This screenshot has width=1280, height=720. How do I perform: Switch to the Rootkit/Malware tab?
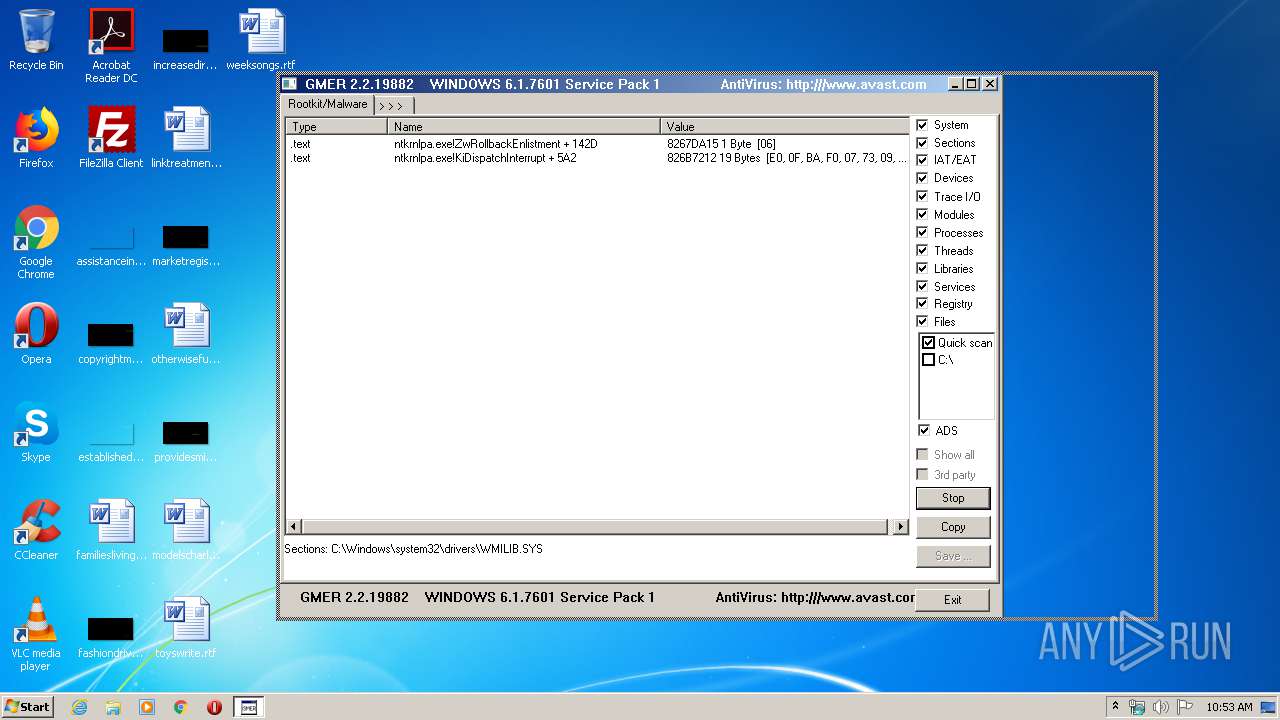[x=328, y=104]
